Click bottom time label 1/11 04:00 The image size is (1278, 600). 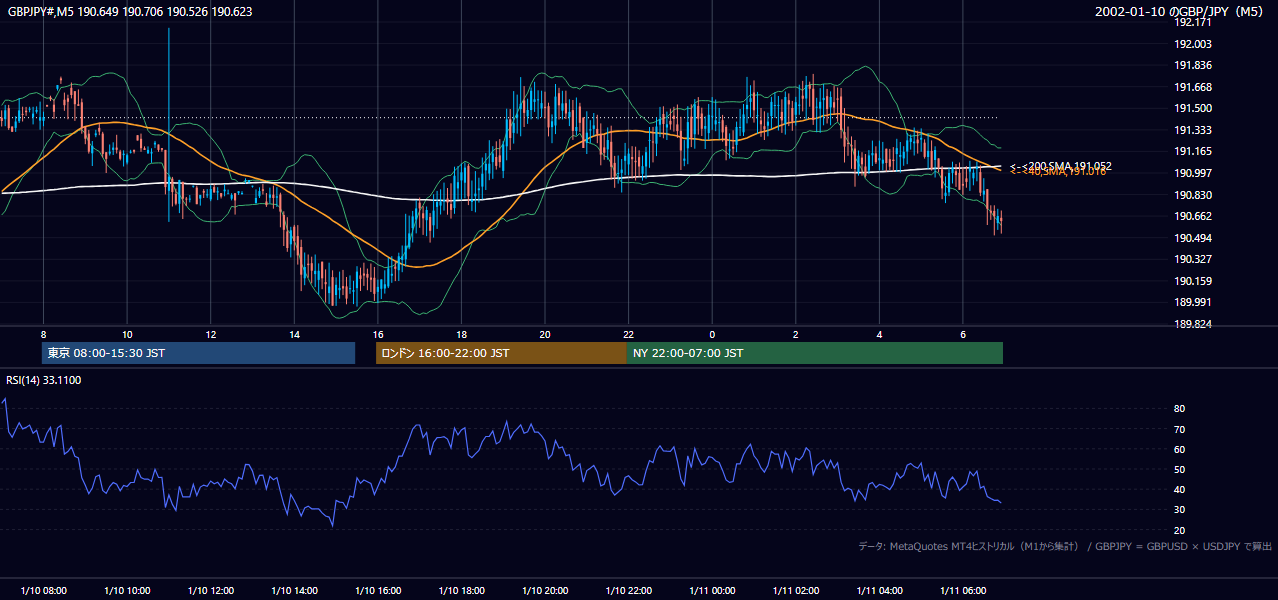(879, 591)
